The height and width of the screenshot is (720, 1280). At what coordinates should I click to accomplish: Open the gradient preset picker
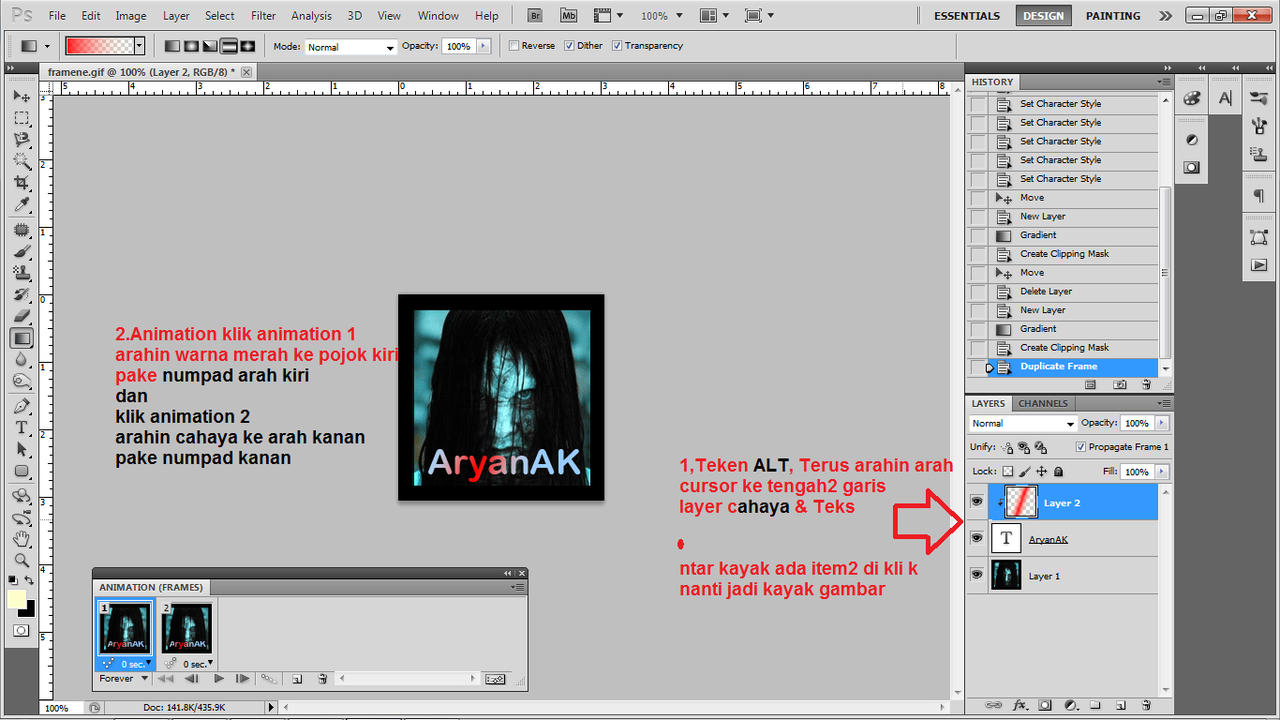140,46
